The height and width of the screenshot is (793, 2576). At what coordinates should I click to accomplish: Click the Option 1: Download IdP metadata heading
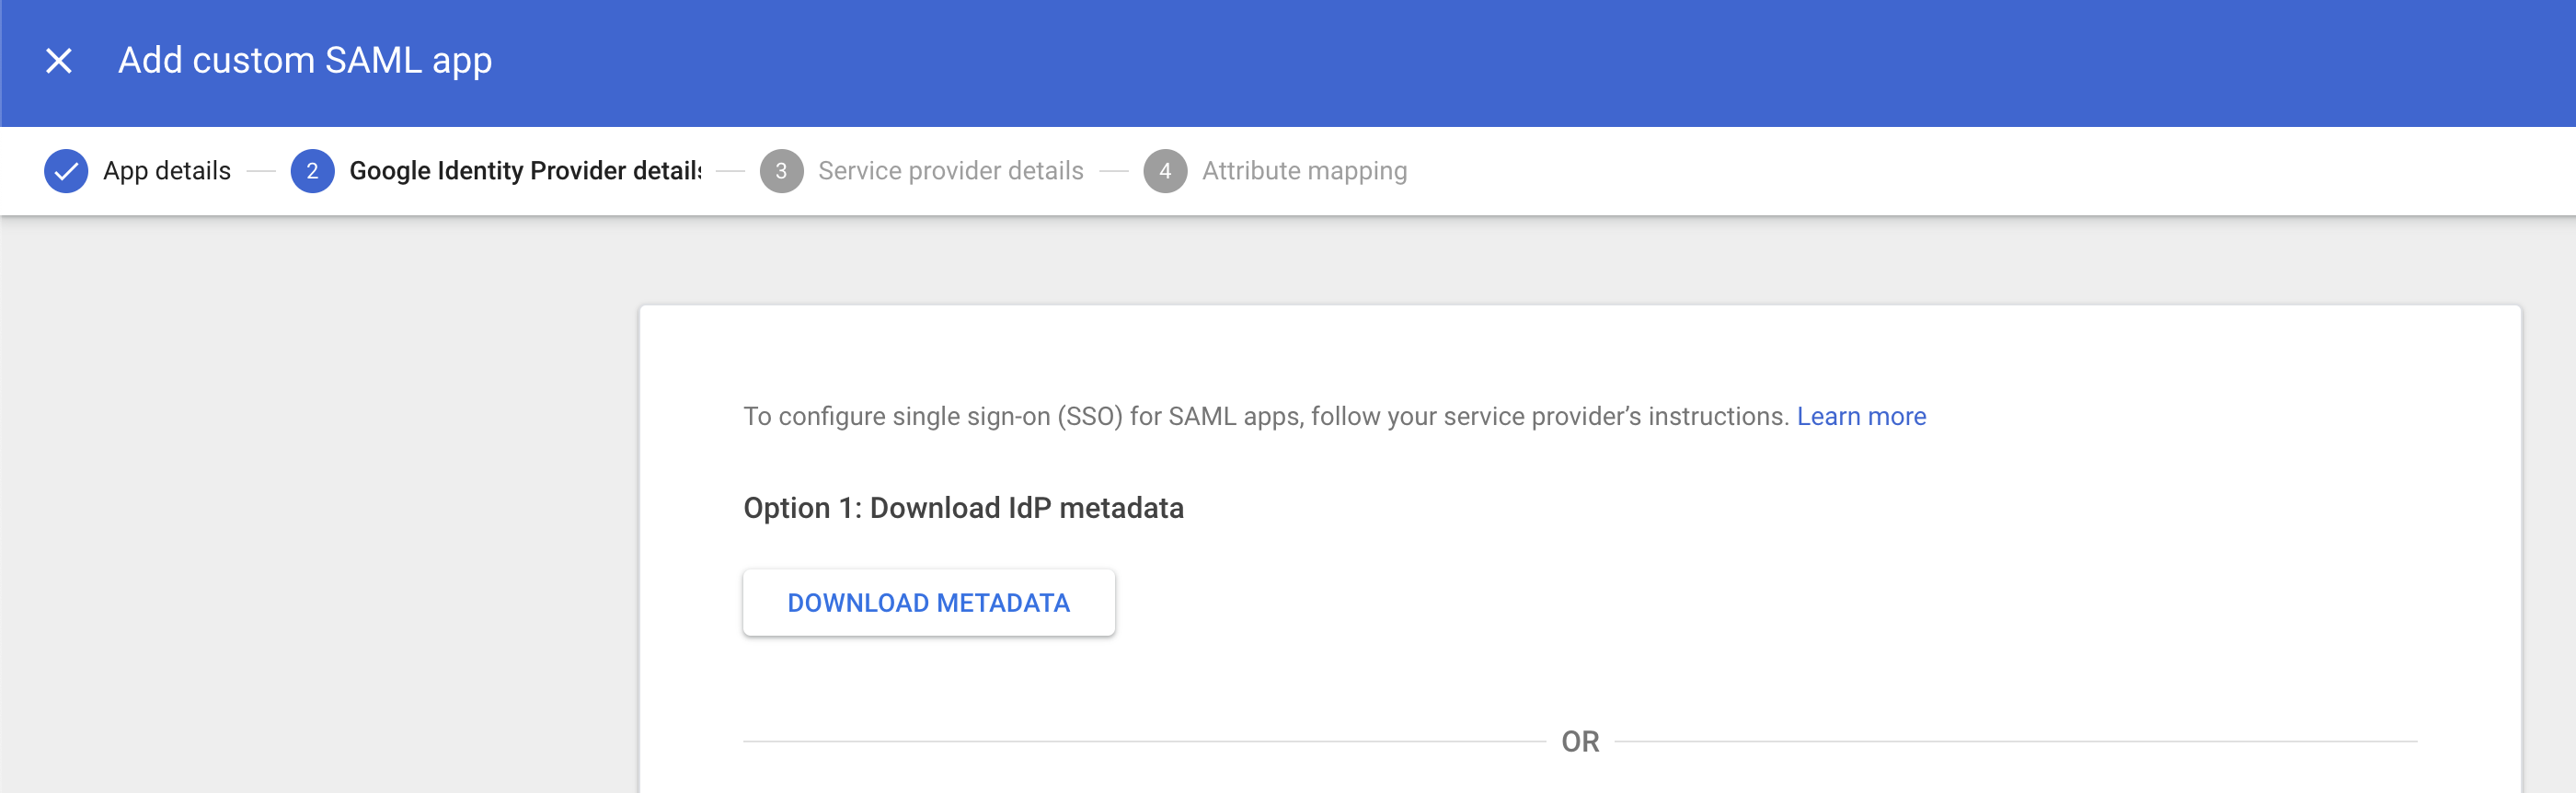(963, 508)
